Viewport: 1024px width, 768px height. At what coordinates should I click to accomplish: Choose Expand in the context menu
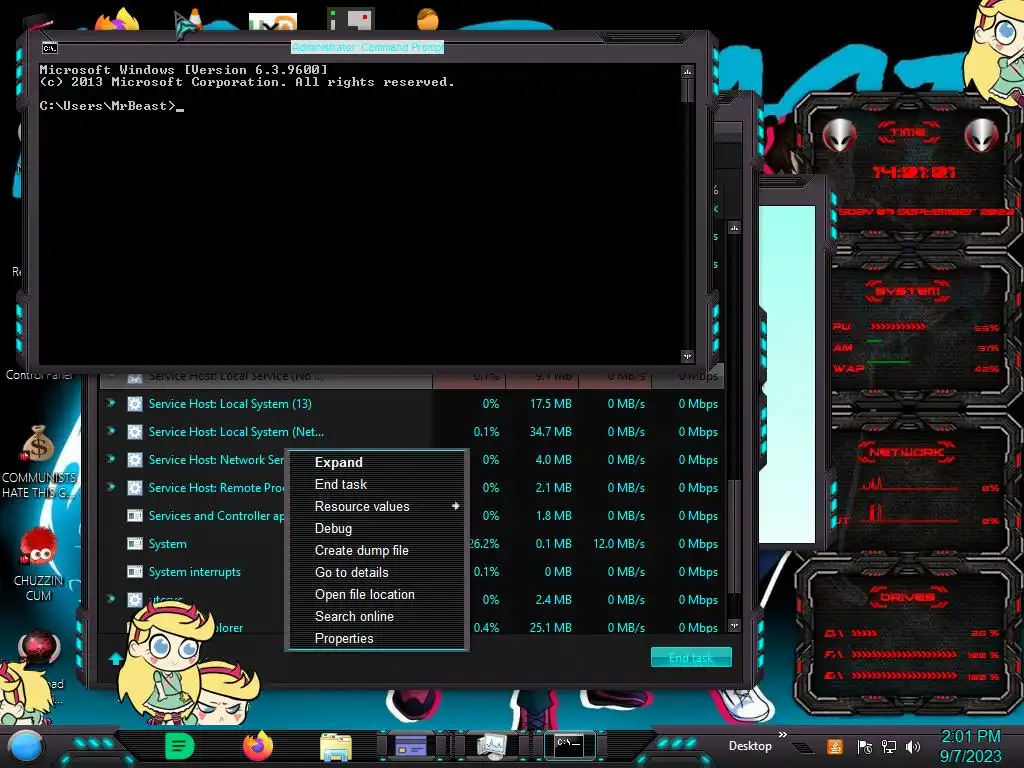click(377, 462)
